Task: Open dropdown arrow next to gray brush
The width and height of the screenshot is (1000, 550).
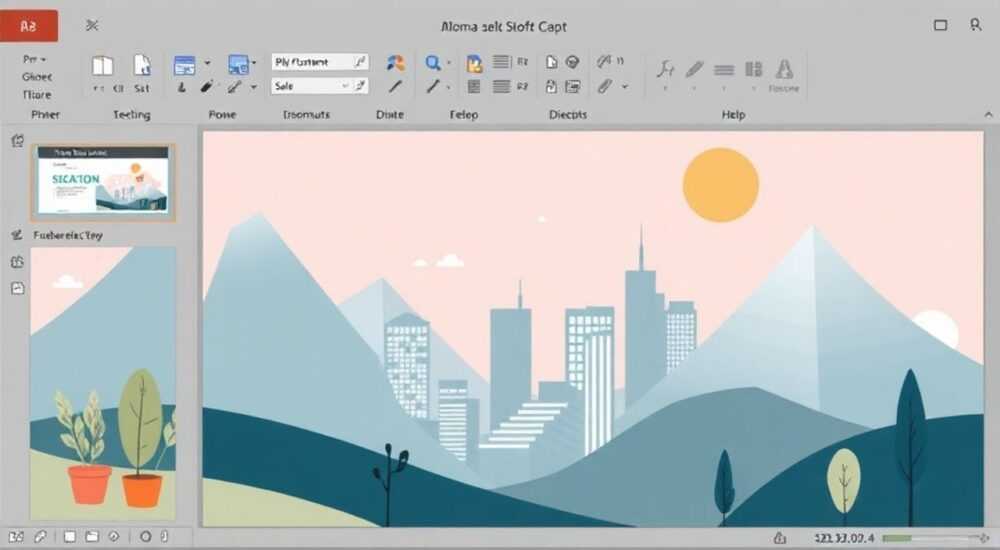Action: (254, 86)
